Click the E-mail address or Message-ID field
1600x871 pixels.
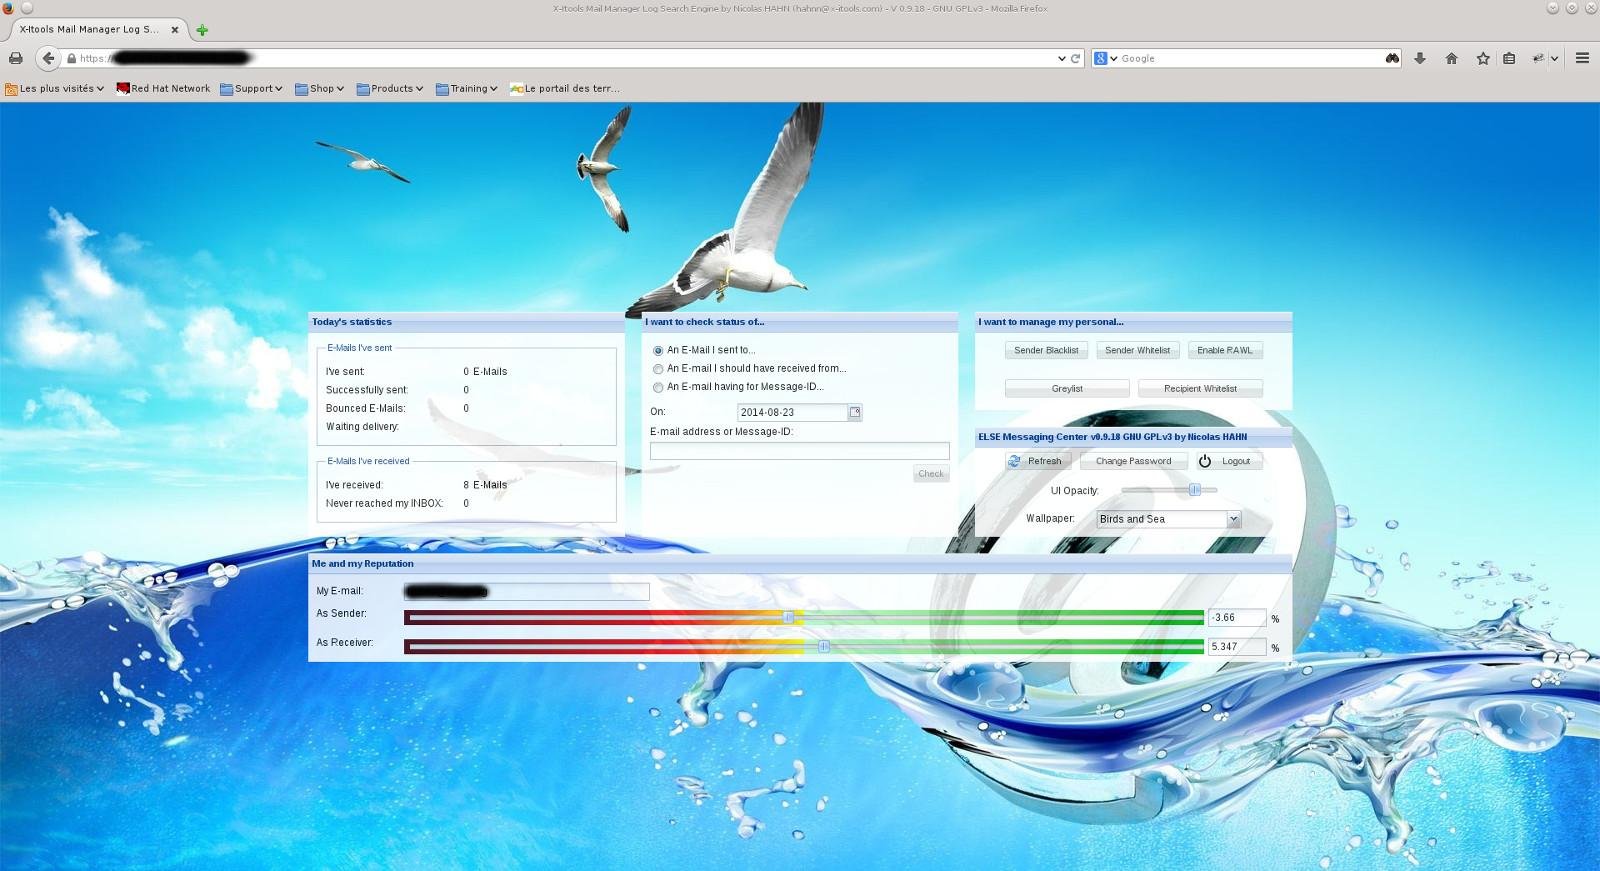coord(799,451)
